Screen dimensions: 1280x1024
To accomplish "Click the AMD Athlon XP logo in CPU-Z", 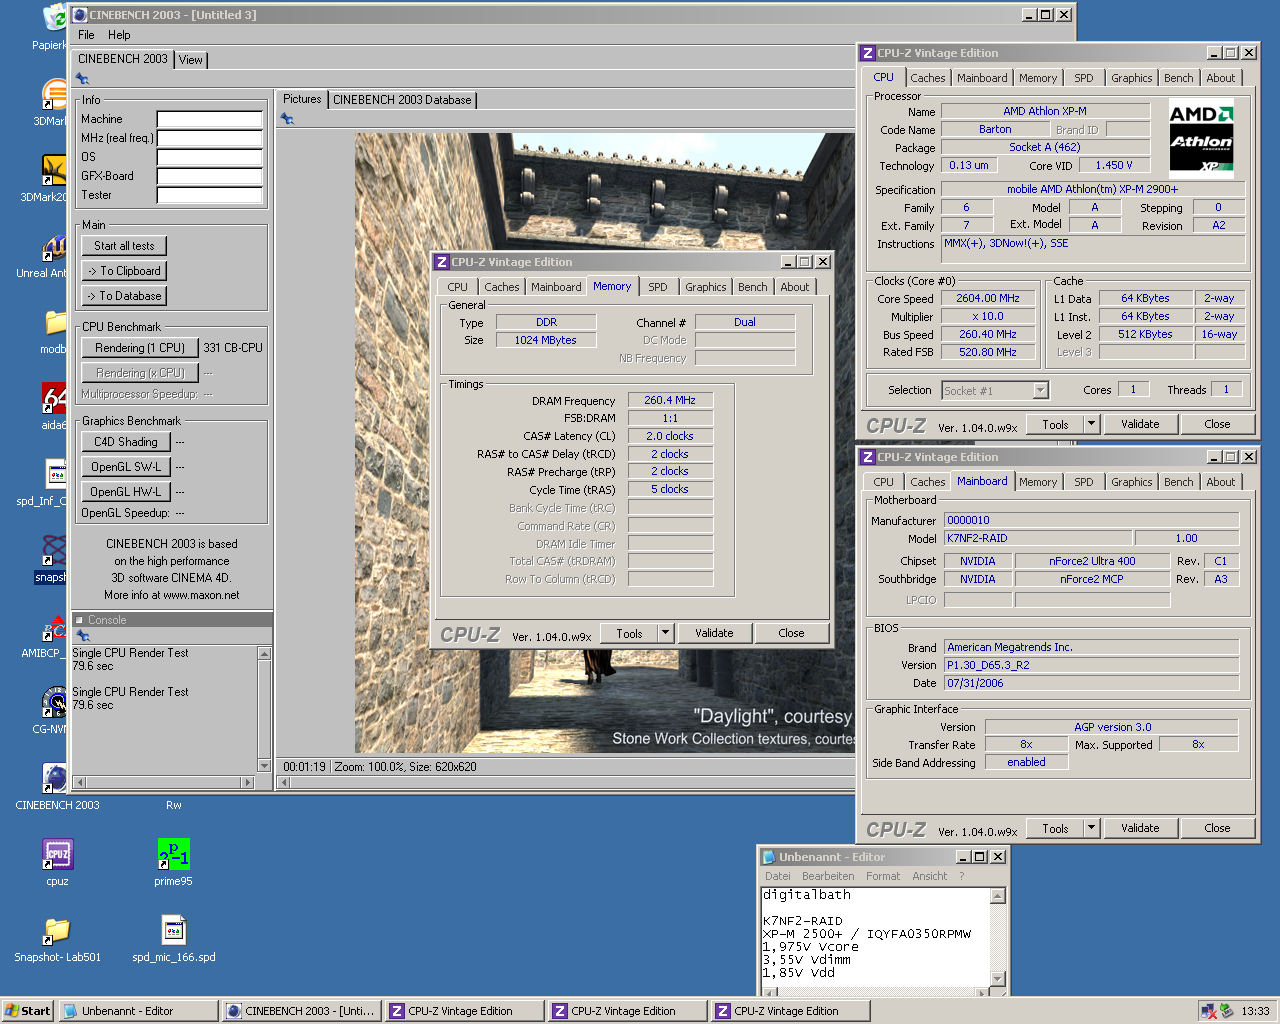I will 1201,136.
